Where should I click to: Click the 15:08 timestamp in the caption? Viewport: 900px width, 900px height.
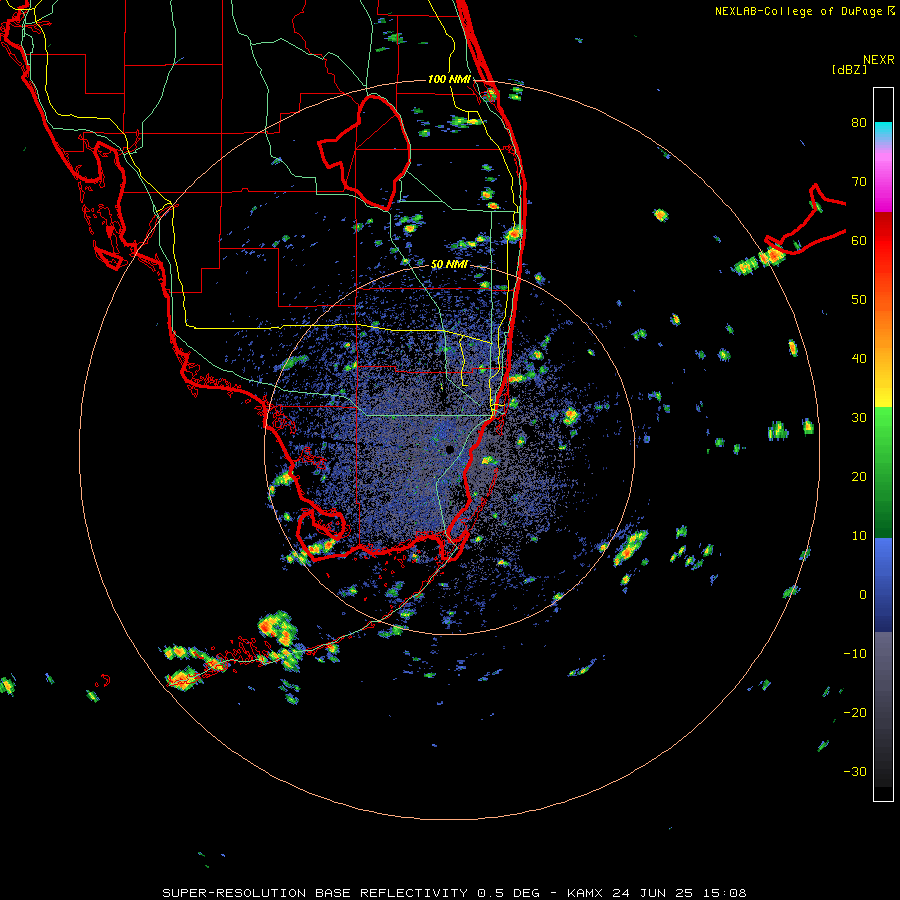(727, 893)
